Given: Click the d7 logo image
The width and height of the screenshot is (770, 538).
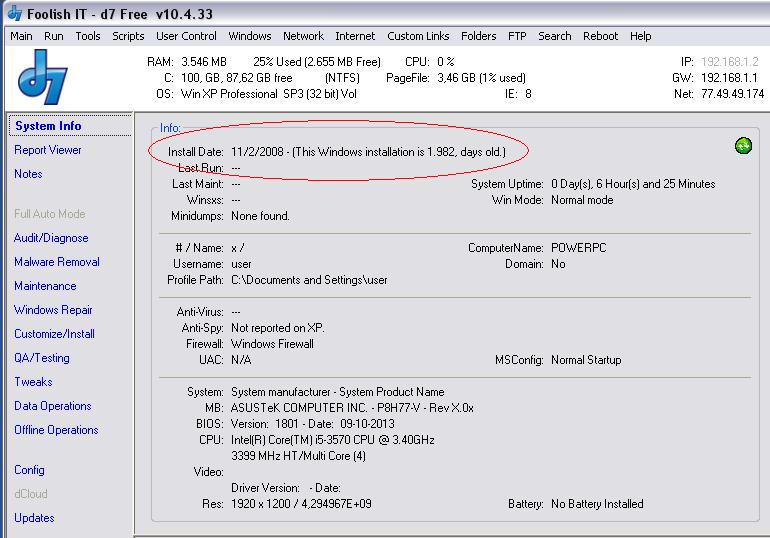Looking at the screenshot, I should click(42, 77).
